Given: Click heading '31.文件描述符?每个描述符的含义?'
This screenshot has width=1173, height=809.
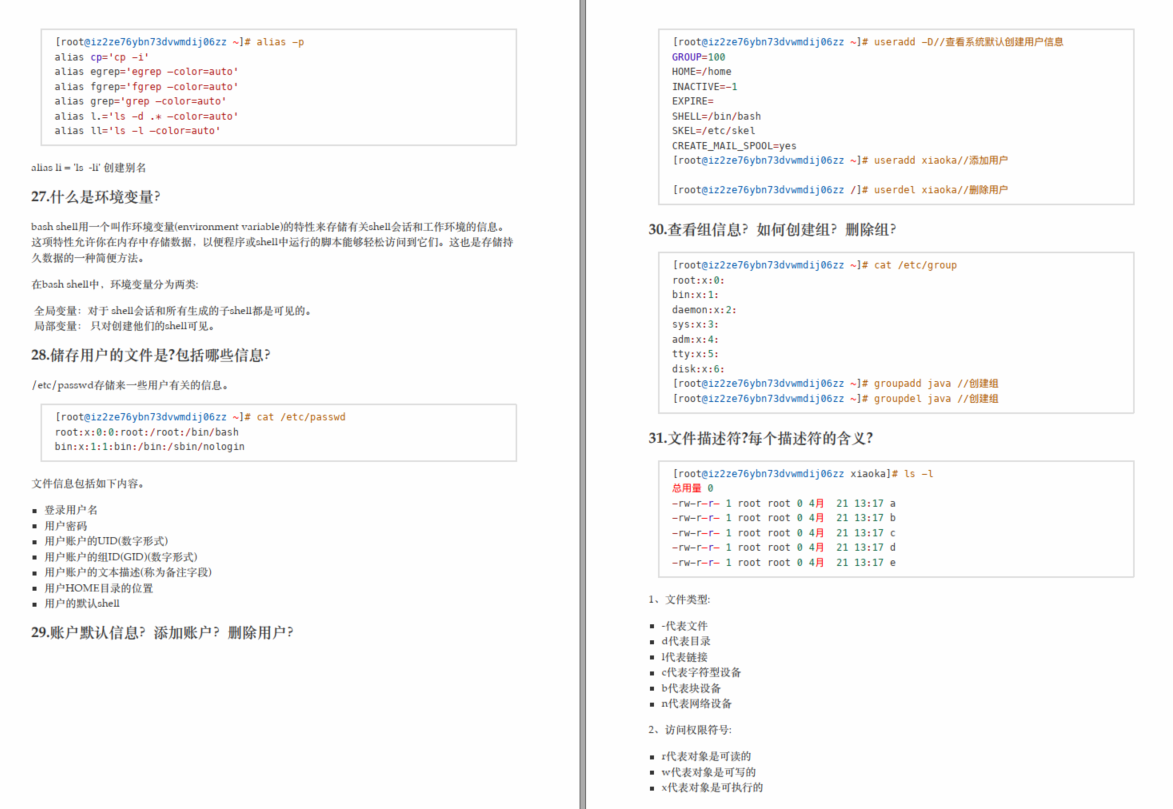Looking at the screenshot, I should pos(760,438).
